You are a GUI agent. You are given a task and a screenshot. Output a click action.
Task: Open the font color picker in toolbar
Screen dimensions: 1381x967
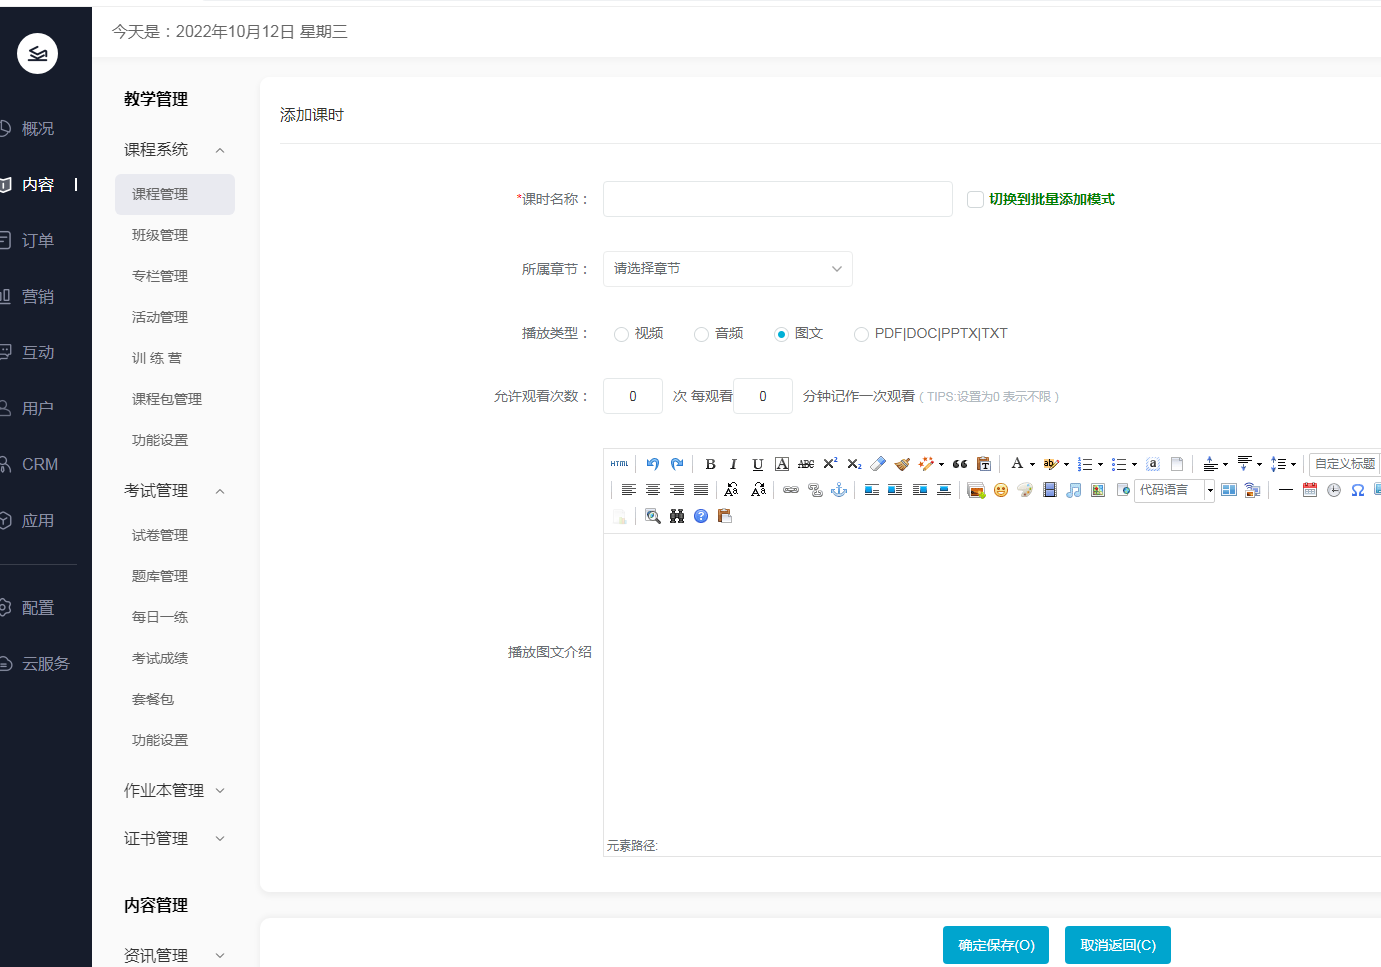pos(1018,464)
